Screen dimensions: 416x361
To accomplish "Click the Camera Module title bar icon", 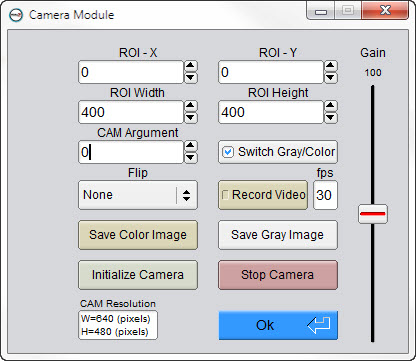I will (16, 15).
